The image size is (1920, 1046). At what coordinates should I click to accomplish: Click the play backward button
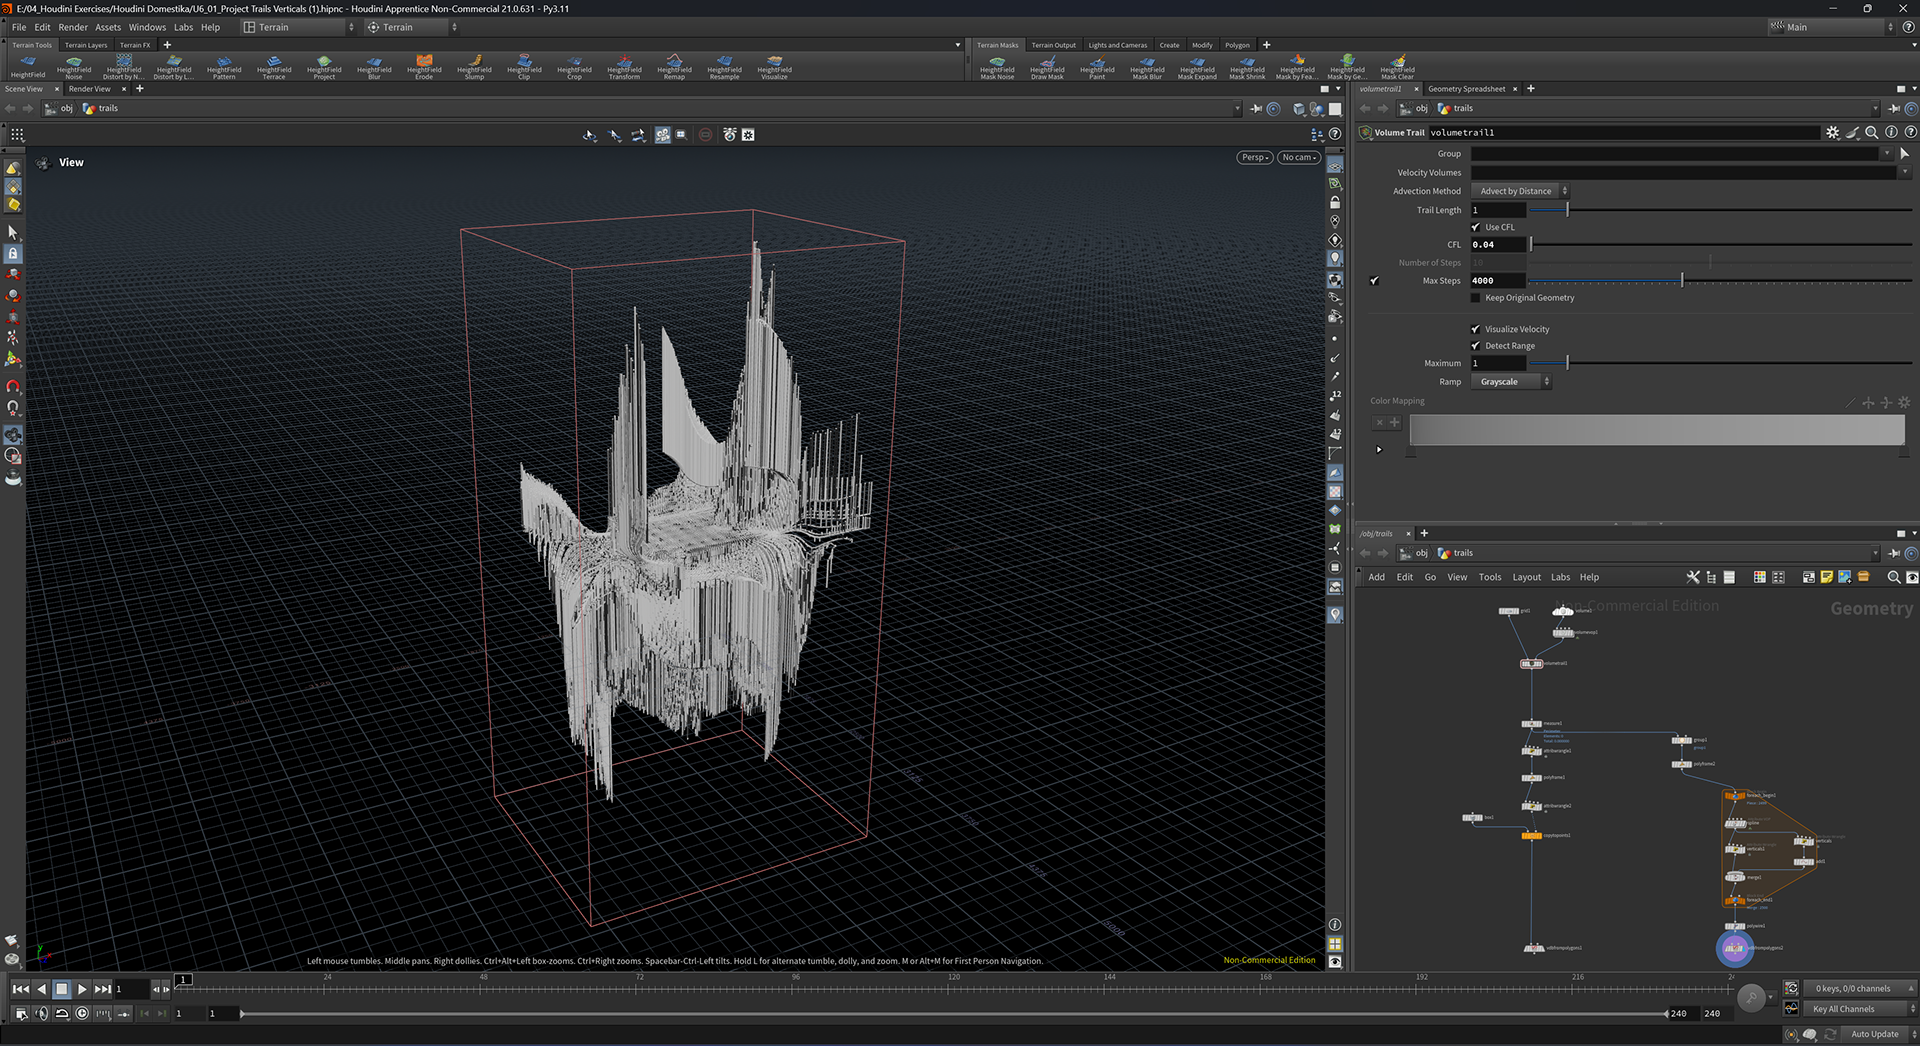(41, 989)
